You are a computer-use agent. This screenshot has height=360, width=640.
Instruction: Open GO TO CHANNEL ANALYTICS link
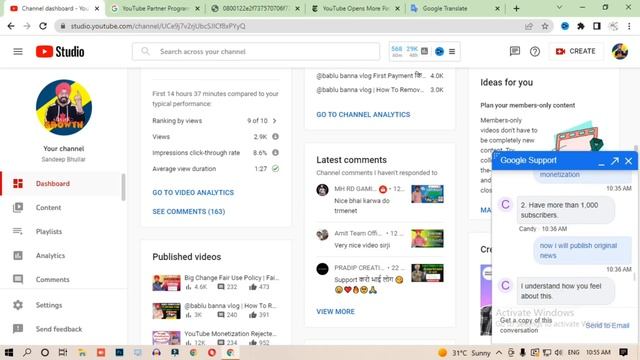coord(363,115)
